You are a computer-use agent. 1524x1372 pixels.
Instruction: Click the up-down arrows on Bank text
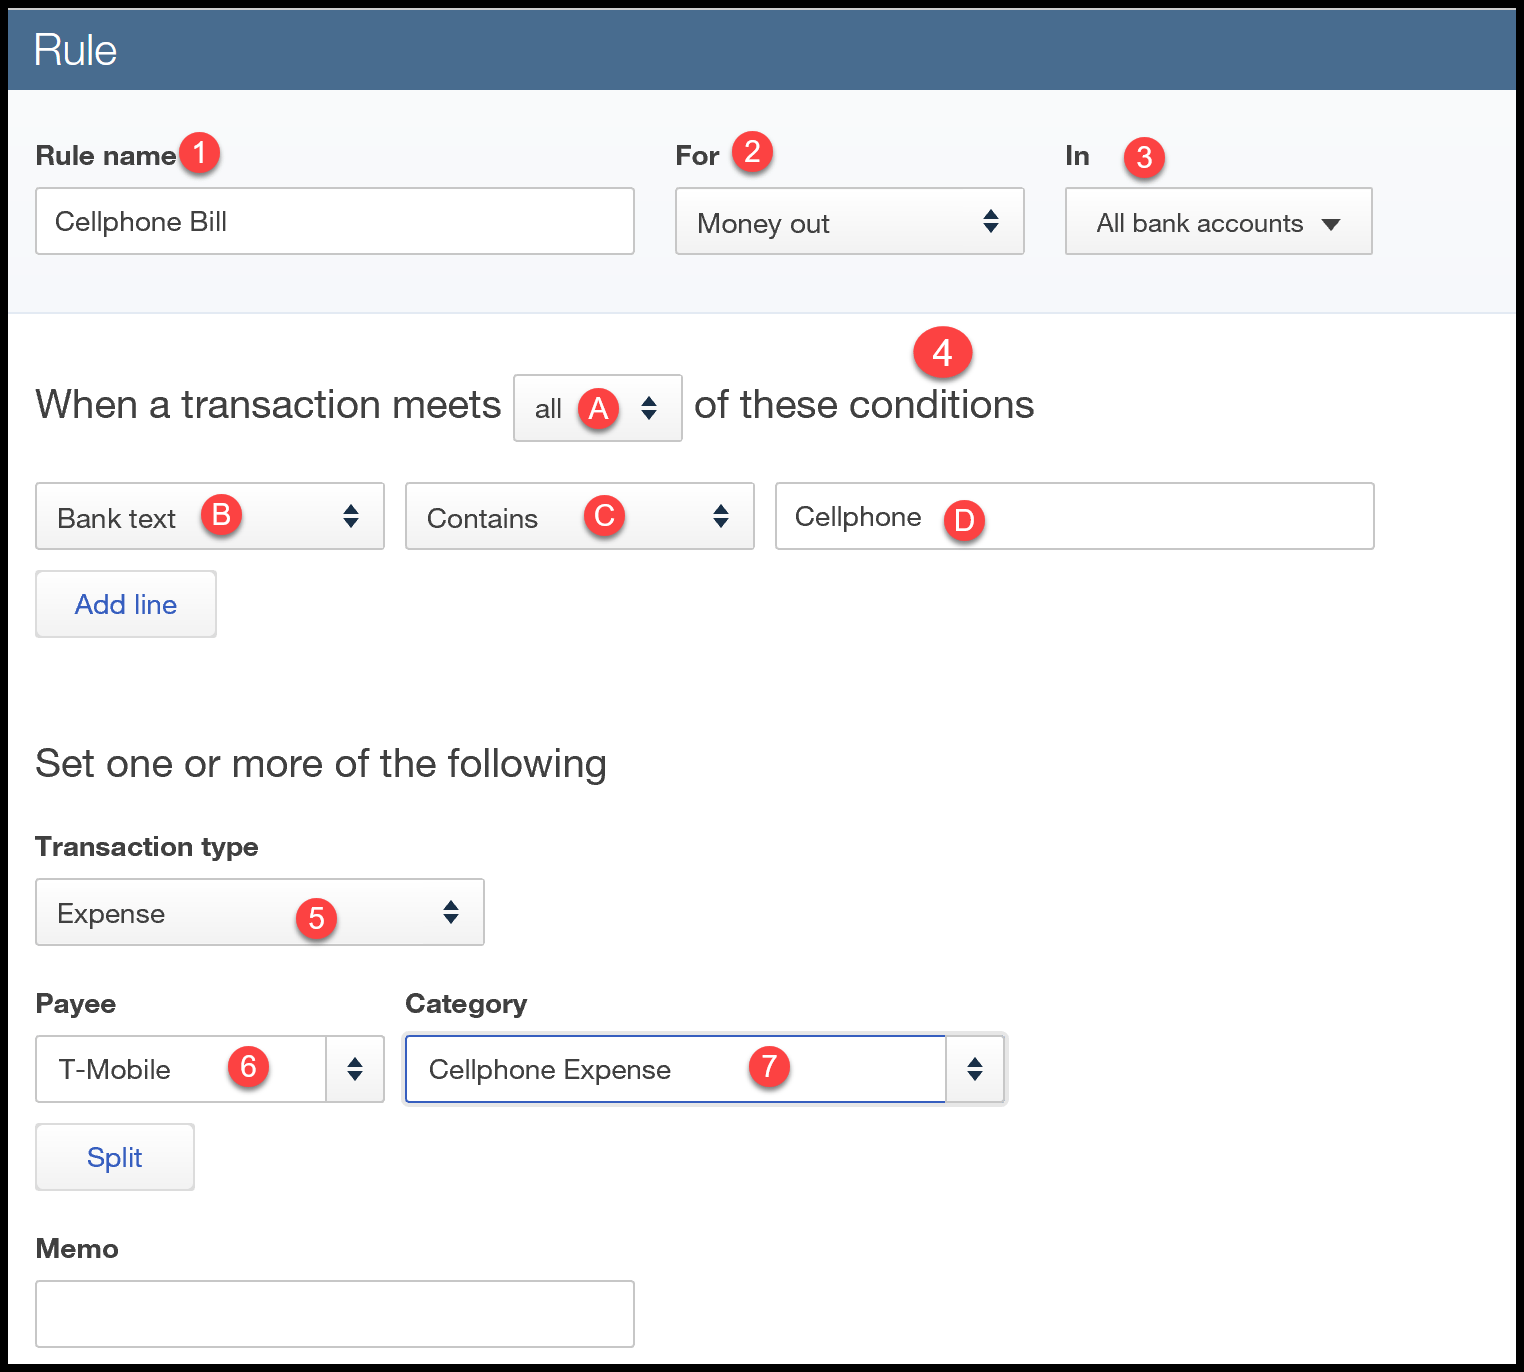[351, 516]
